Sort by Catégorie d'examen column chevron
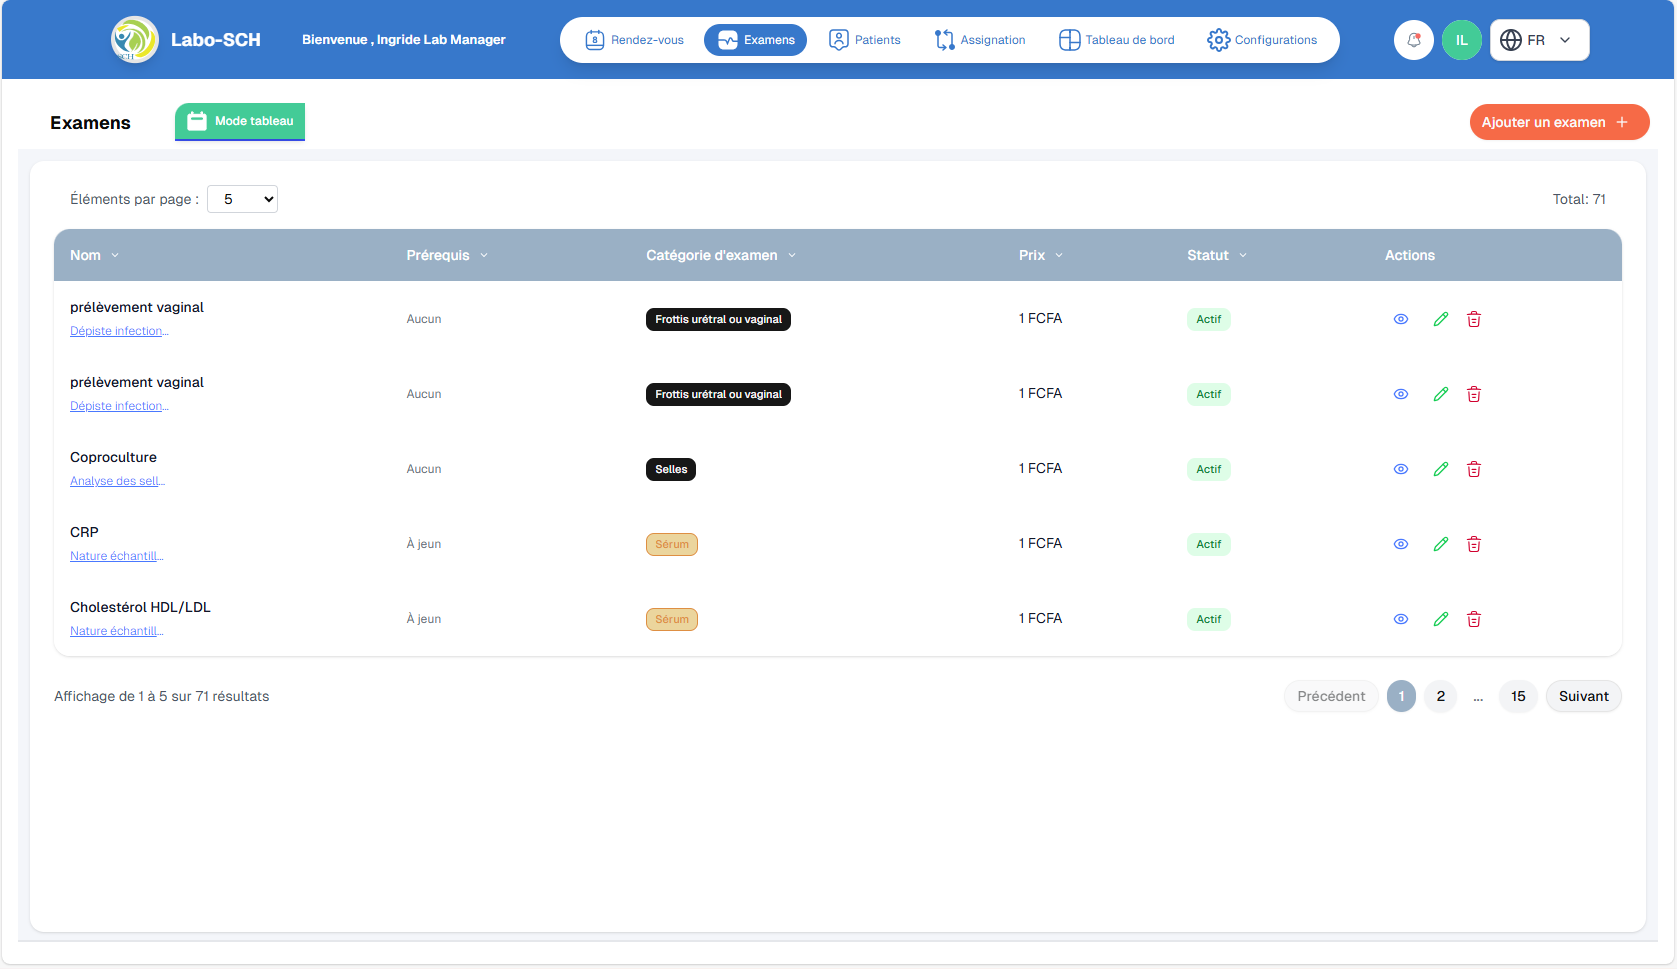This screenshot has height=969, width=1677. 792,255
